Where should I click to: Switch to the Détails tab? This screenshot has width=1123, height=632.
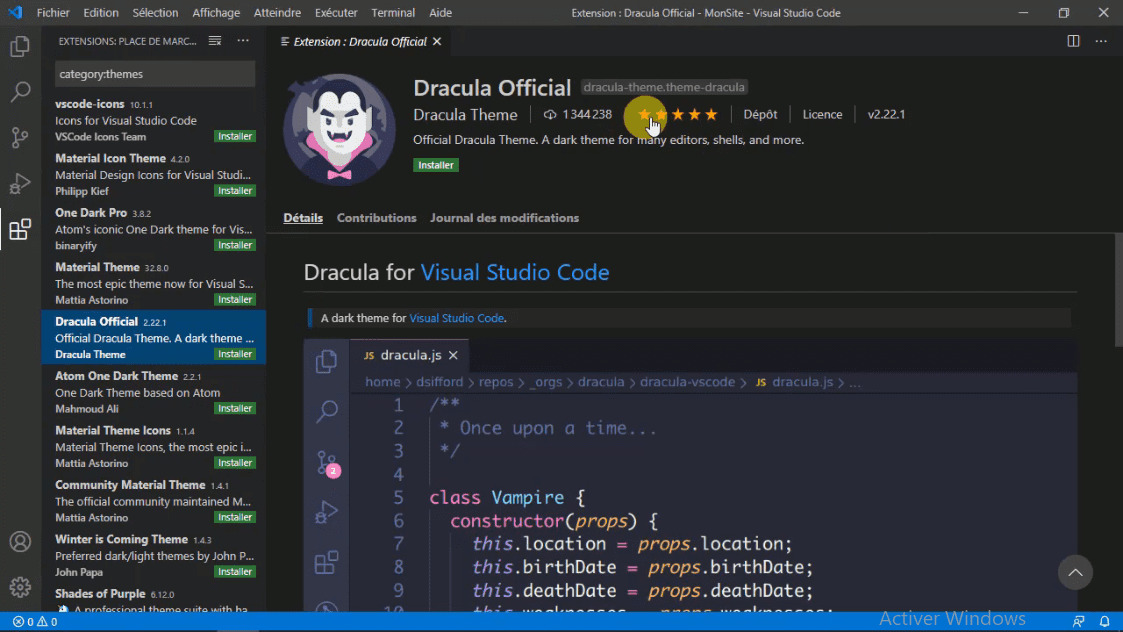click(303, 218)
